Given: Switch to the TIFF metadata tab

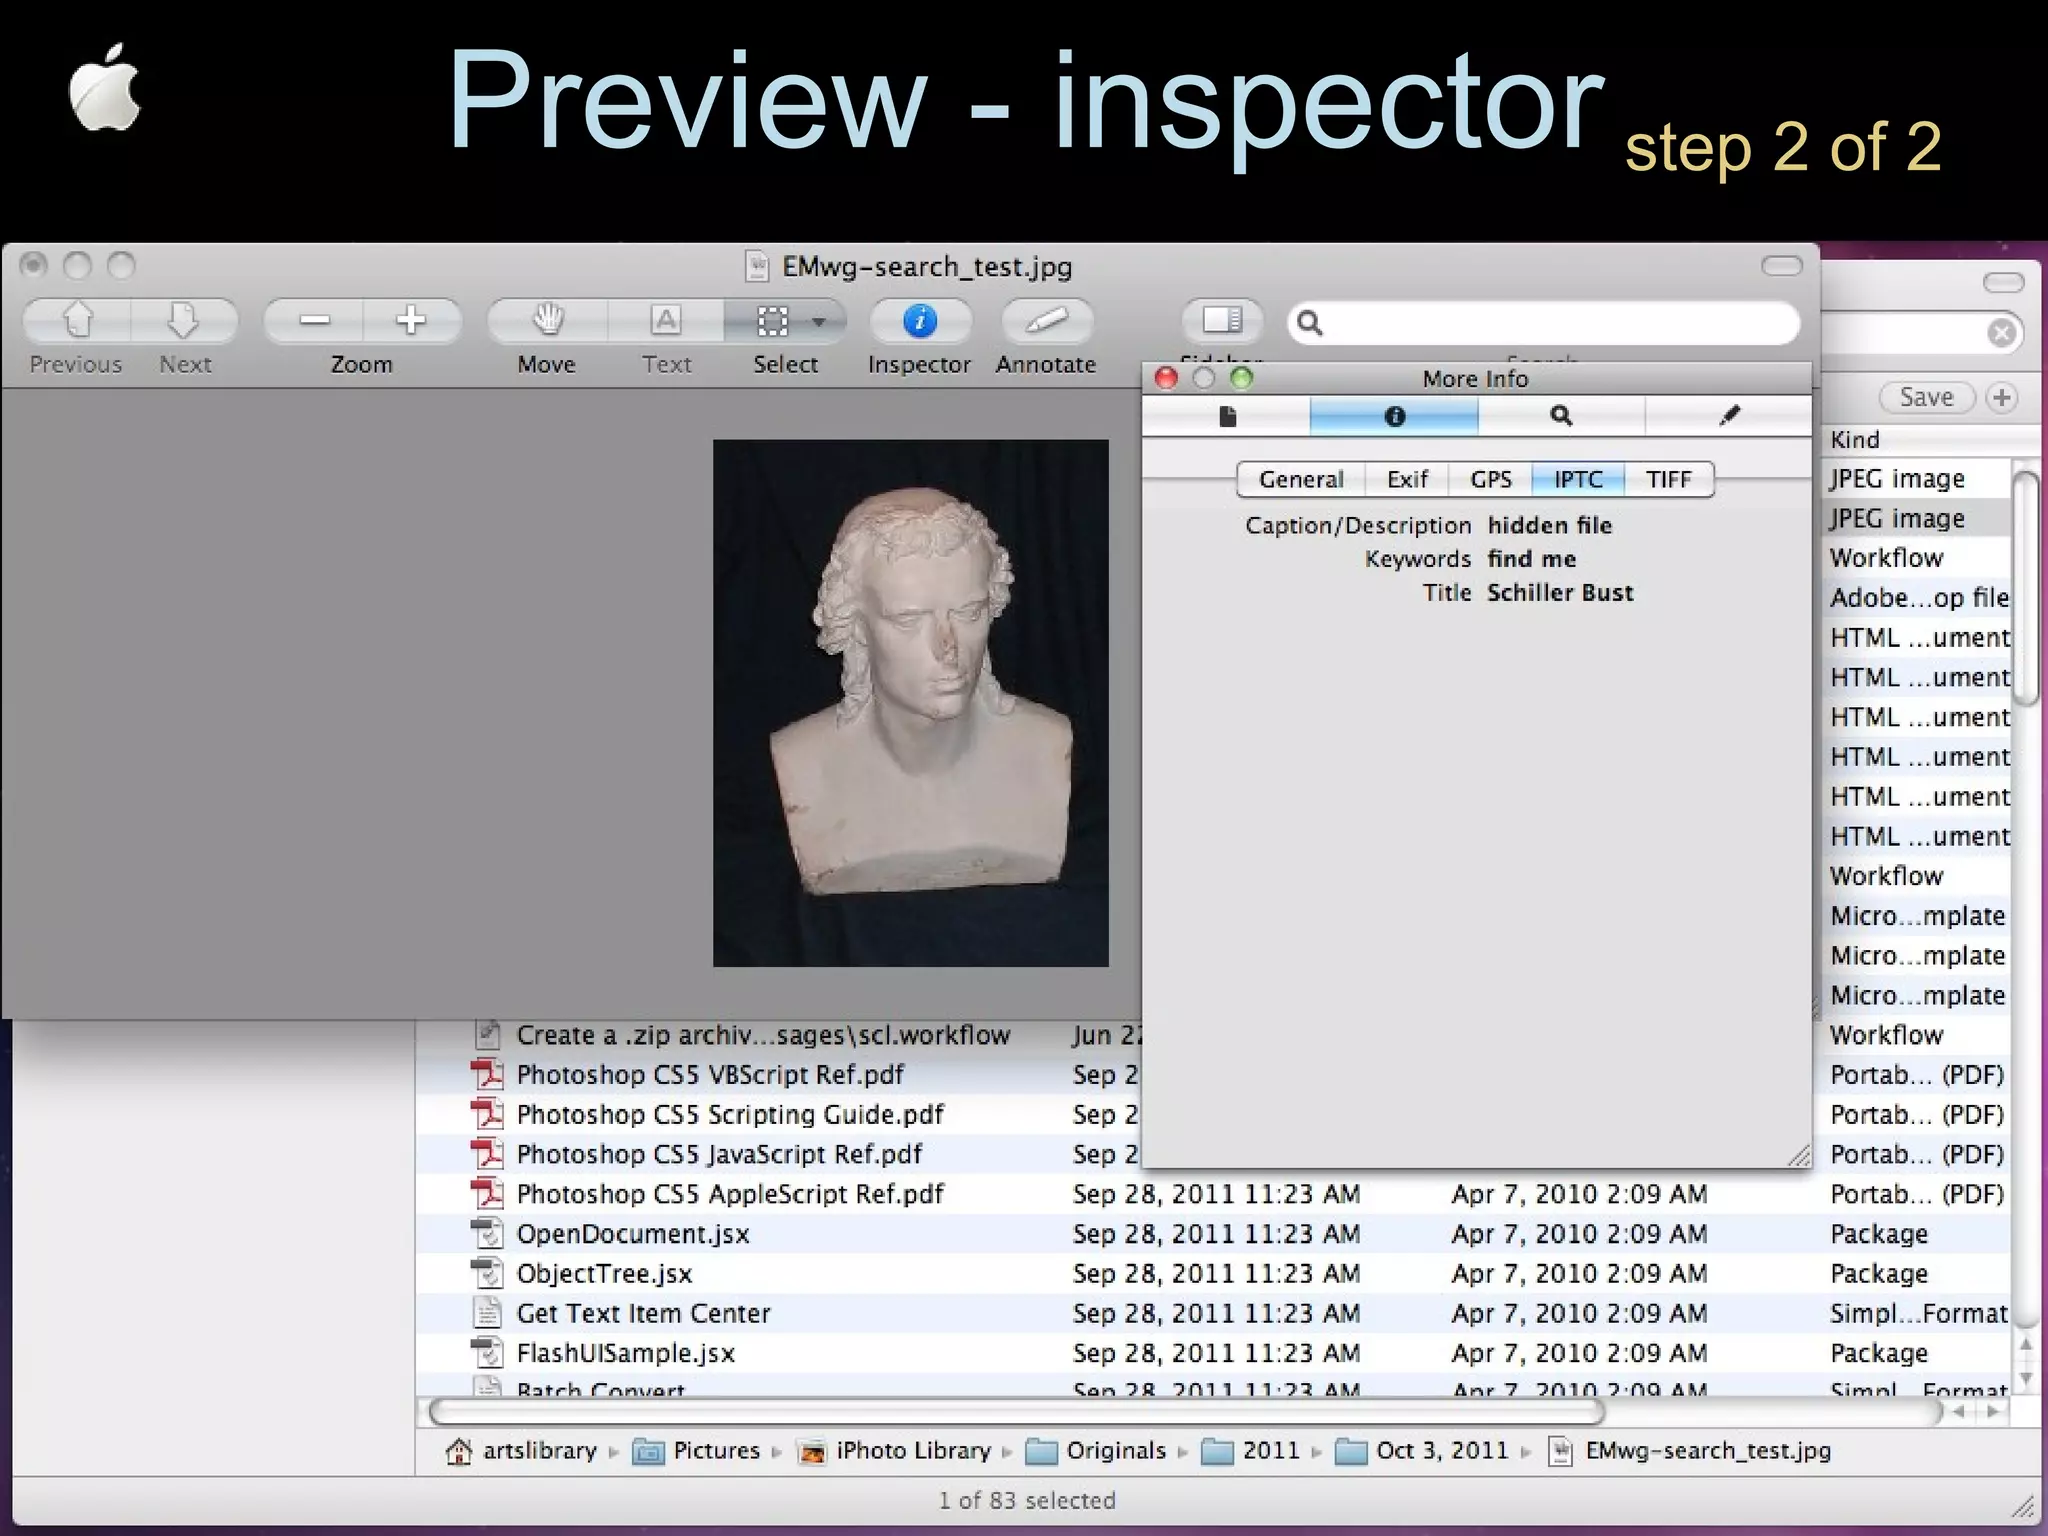Looking at the screenshot, I should click(x=1669, y=480).
